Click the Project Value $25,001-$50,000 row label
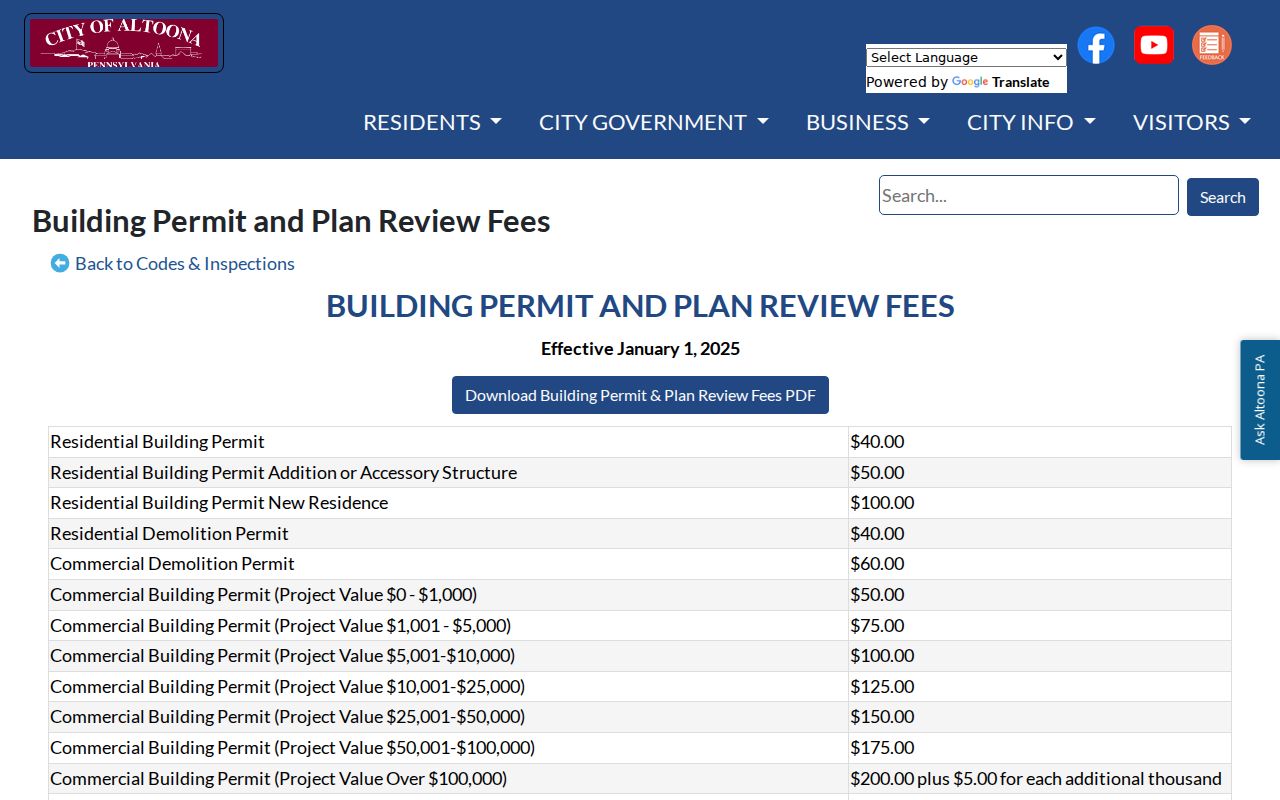1280x800 pixels. (288, 717)
